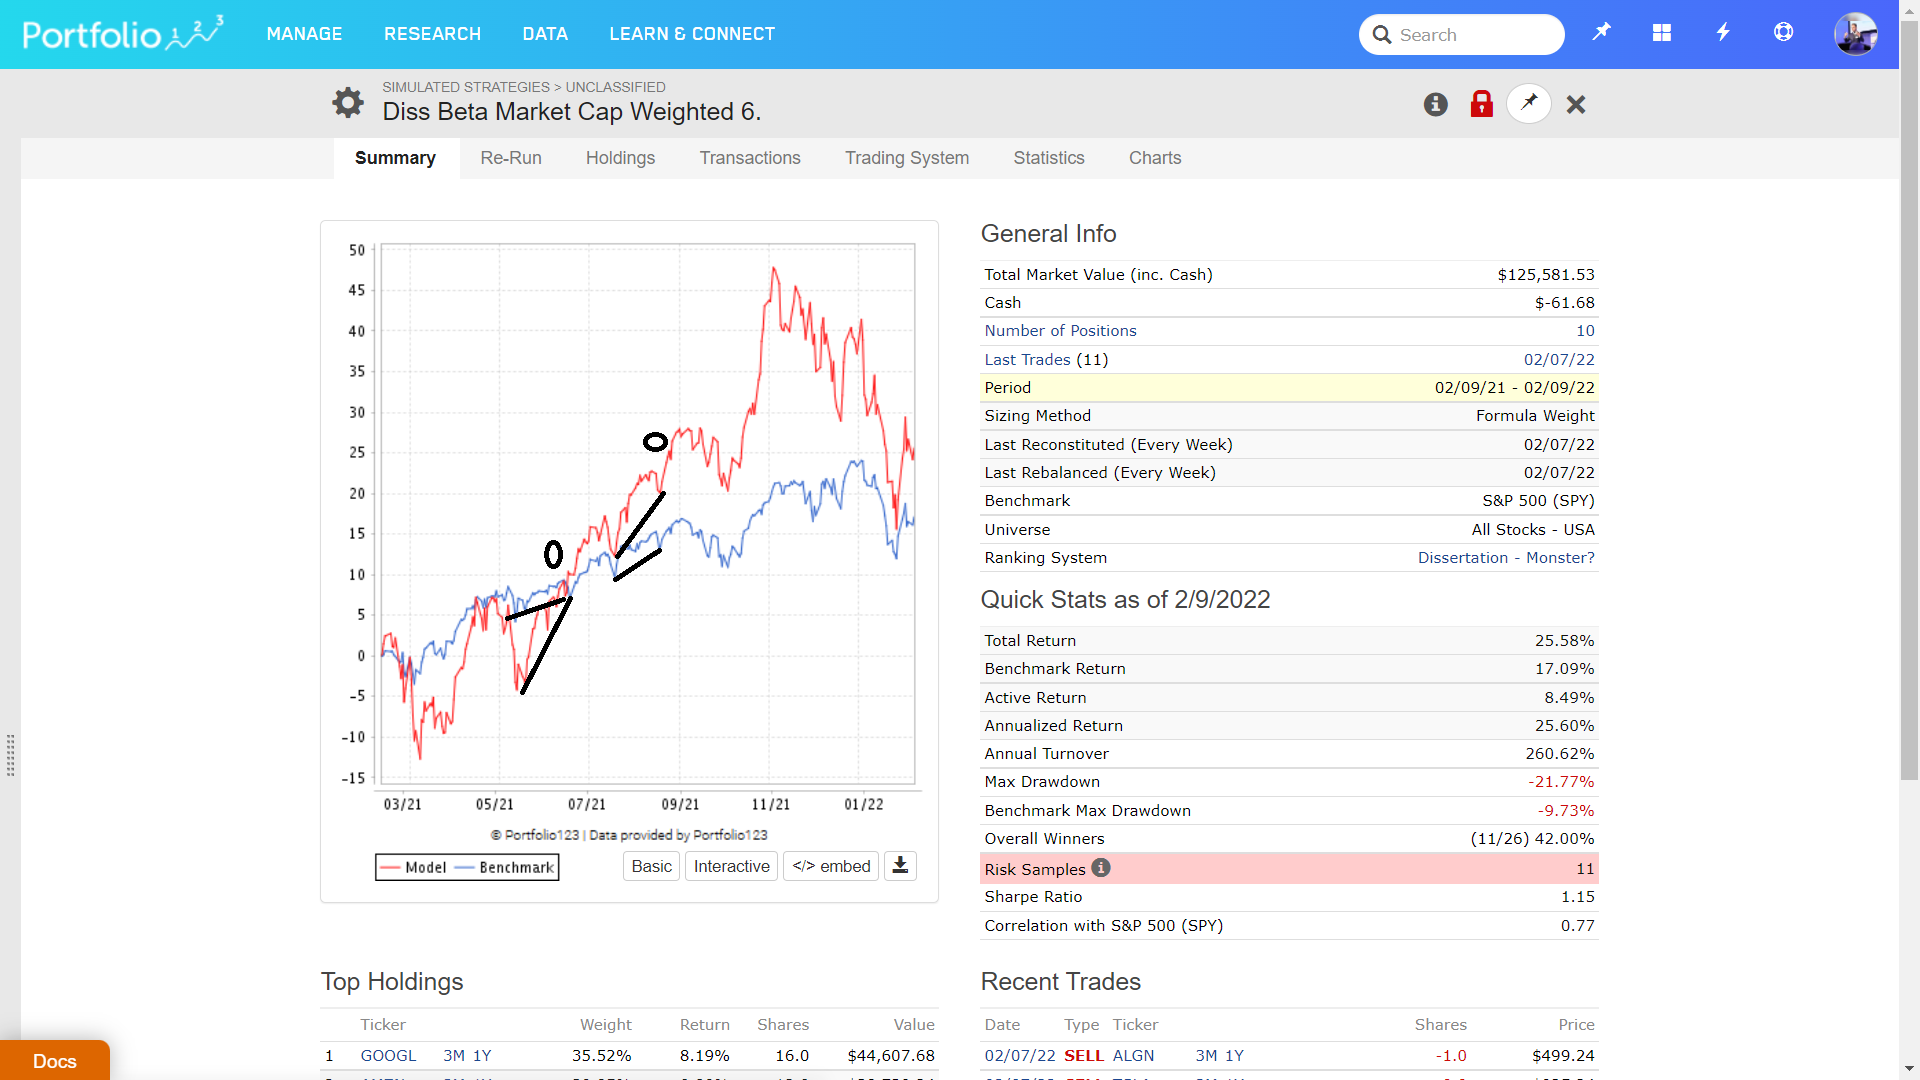
Task: Open the user avatar account menu
Action: click(1855, 34)
